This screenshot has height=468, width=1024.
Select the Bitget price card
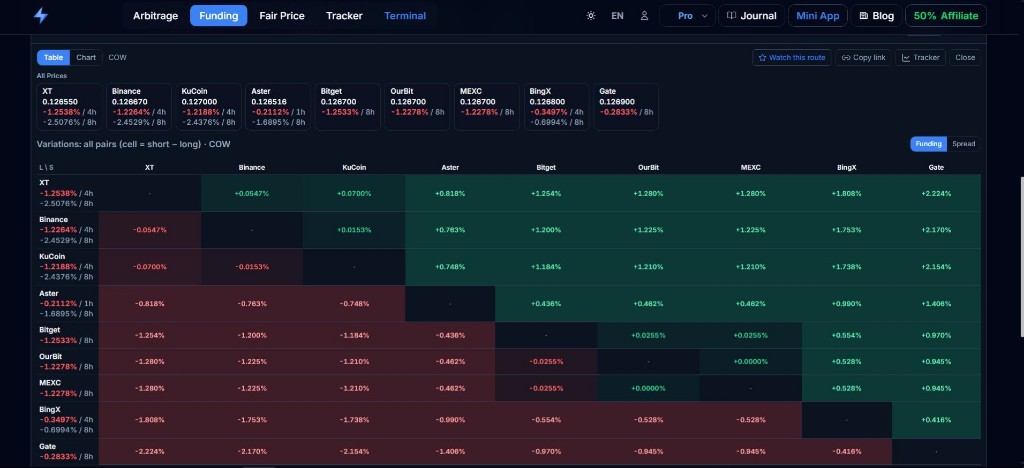tap(347, 106)
